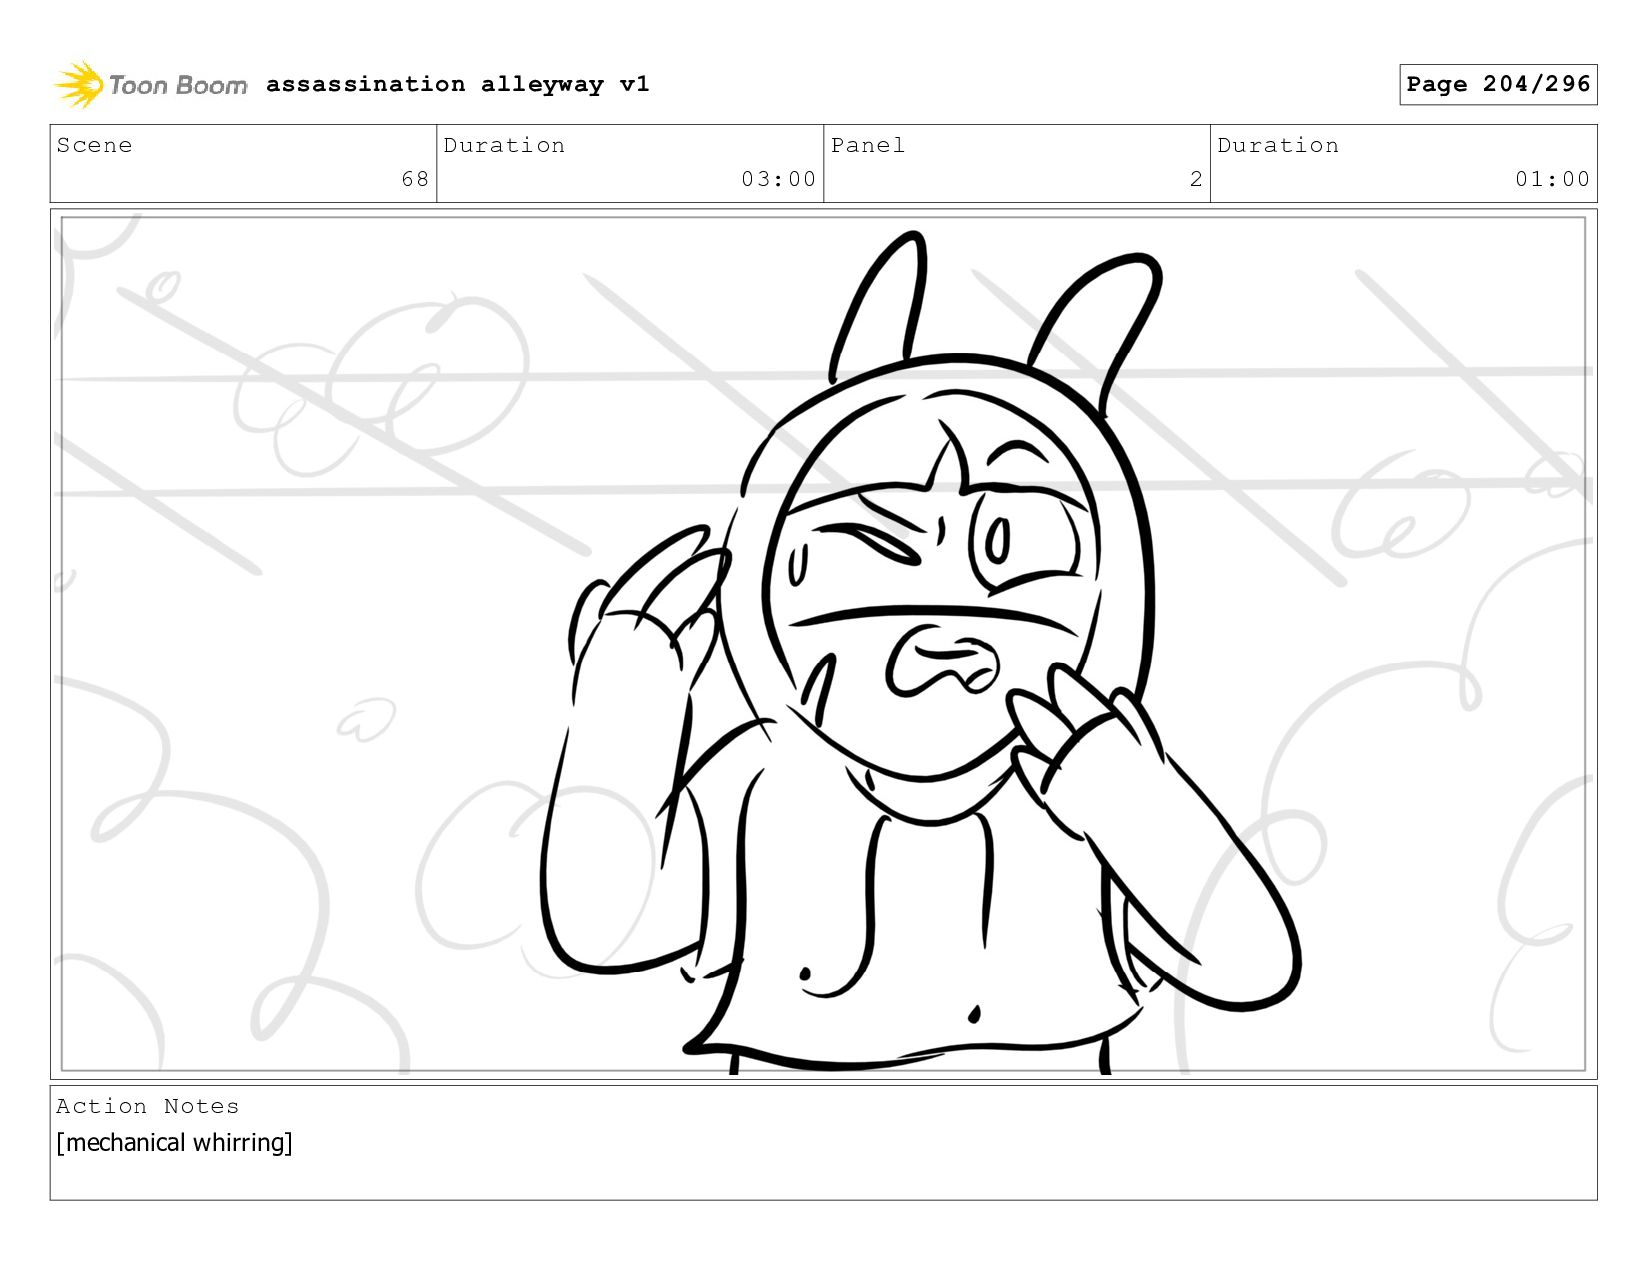Click the 'Scene' label

tap(94, 146)
